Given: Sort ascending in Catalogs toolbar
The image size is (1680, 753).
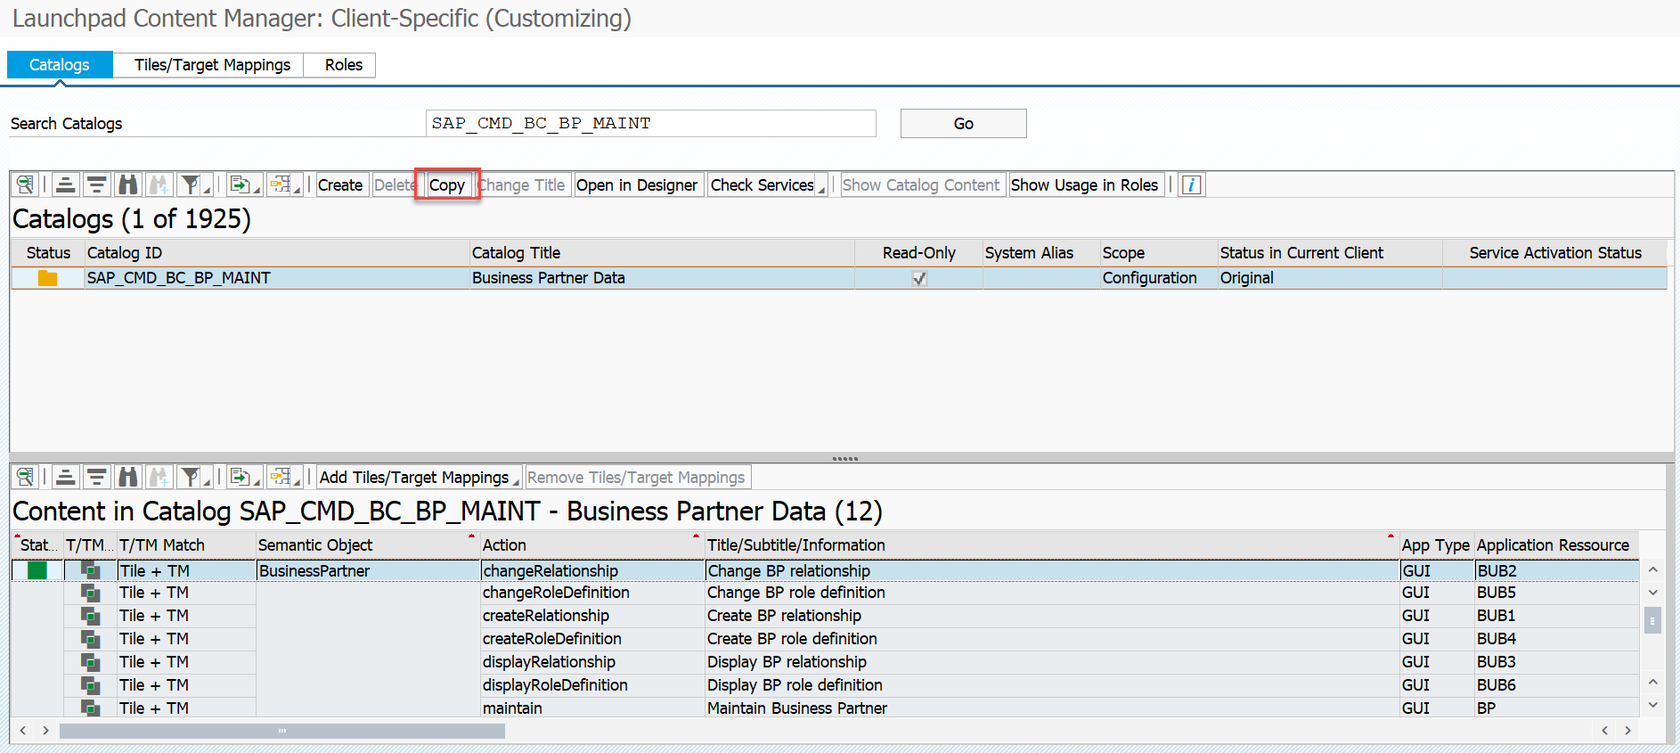Looking at the screenshot, I should pyautogui.click(x=65, y=185).
